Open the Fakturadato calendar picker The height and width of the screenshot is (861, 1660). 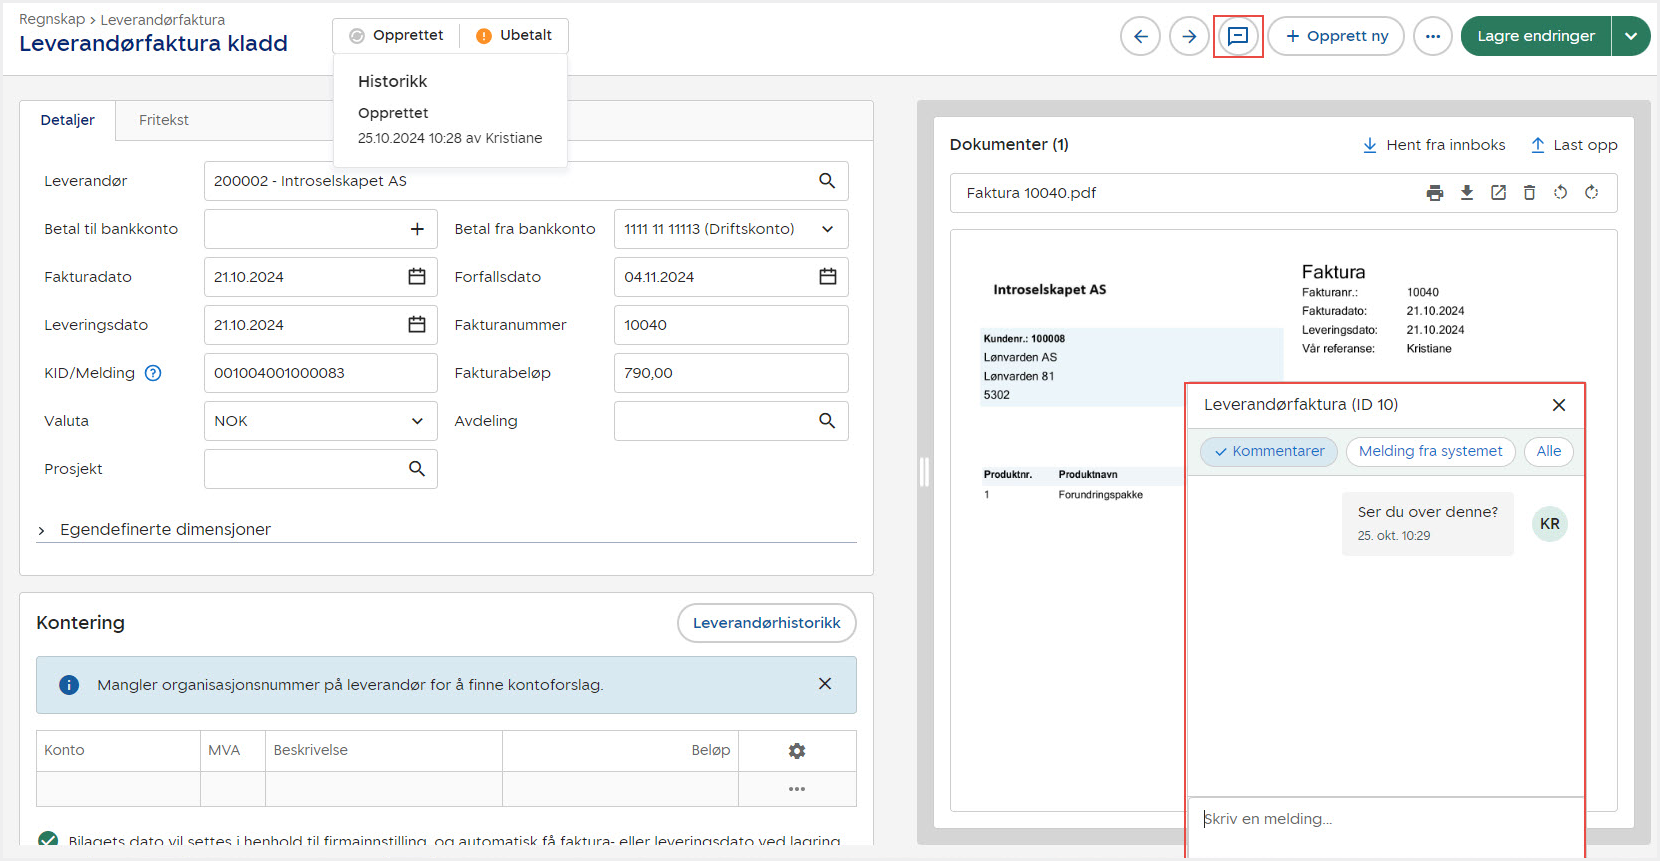[417, 277]
